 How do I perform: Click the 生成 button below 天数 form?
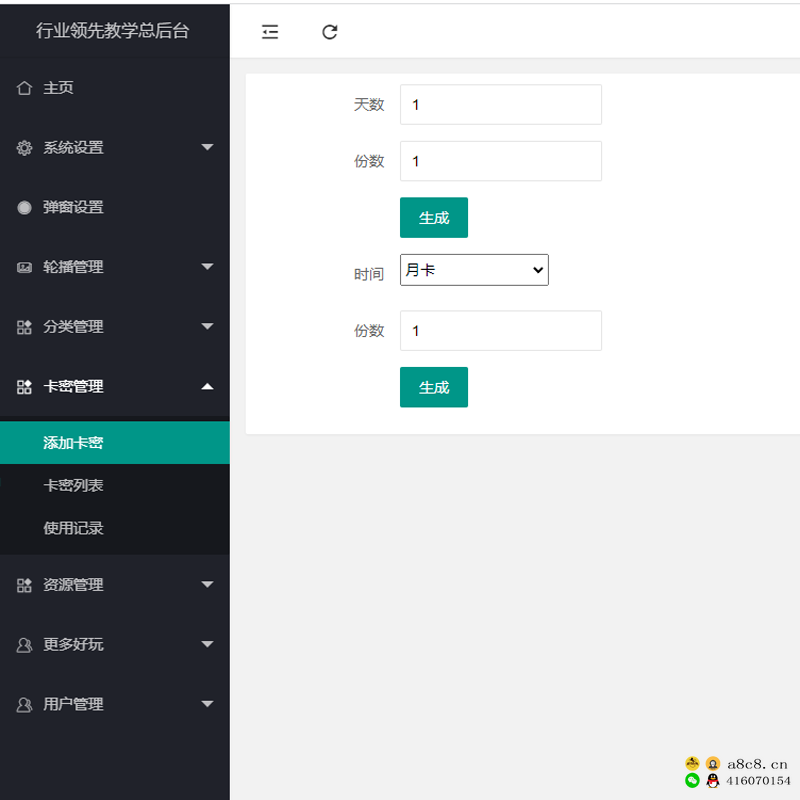pos(434,217)
